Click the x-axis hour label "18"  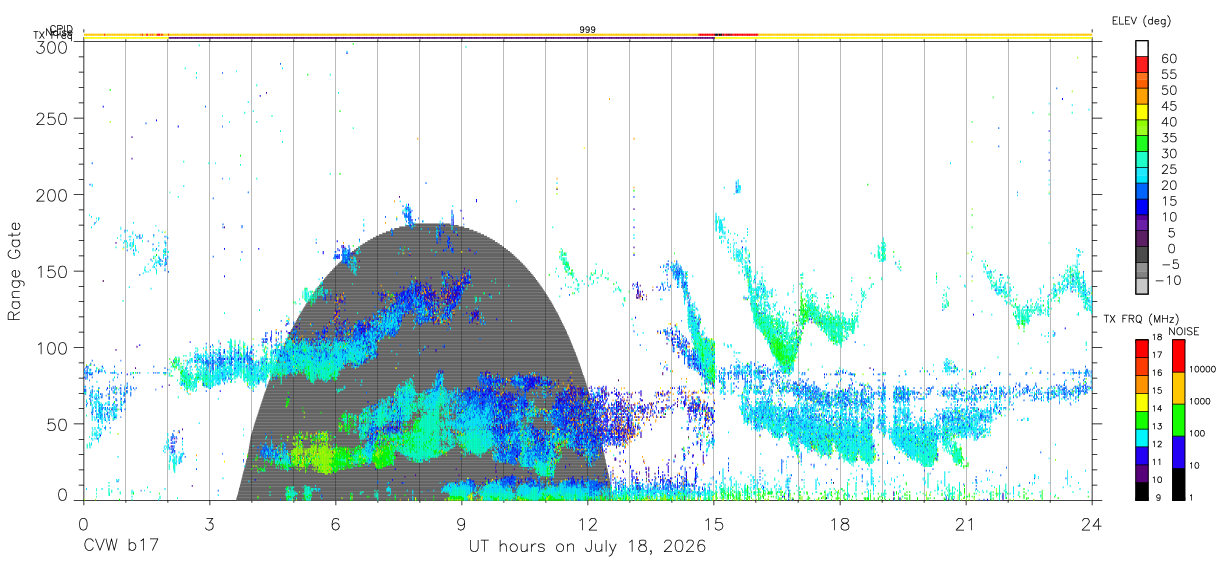pos(840,523)
